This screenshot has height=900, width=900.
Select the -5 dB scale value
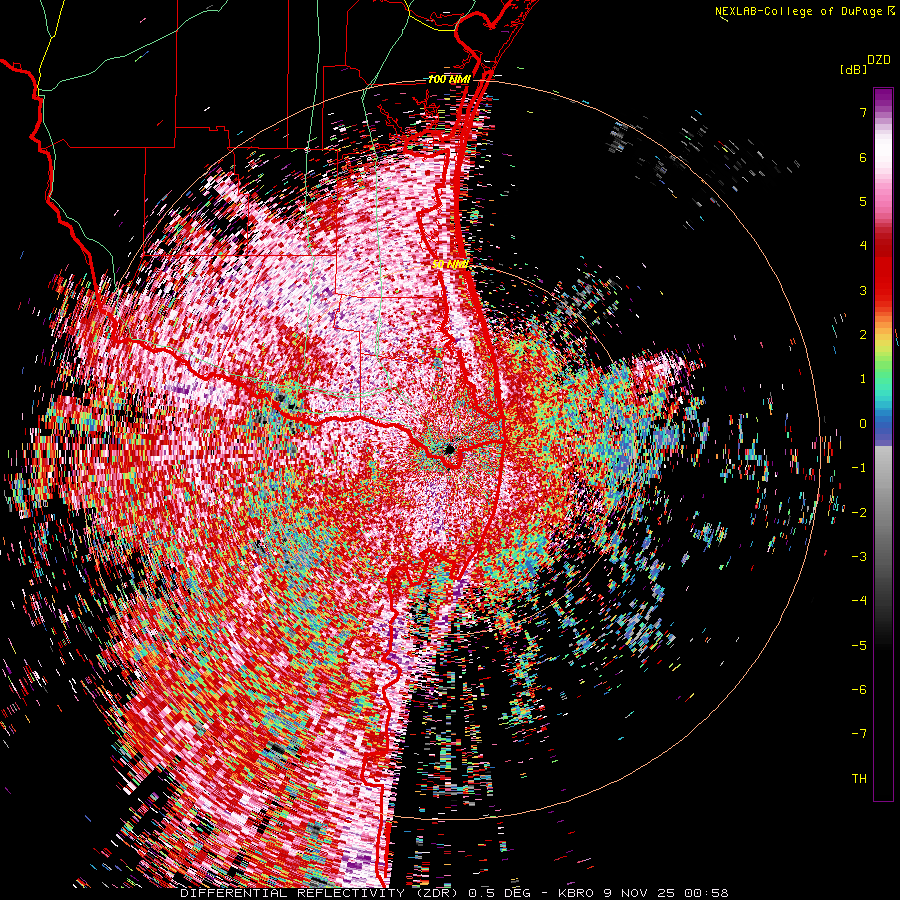coord(859,646)
